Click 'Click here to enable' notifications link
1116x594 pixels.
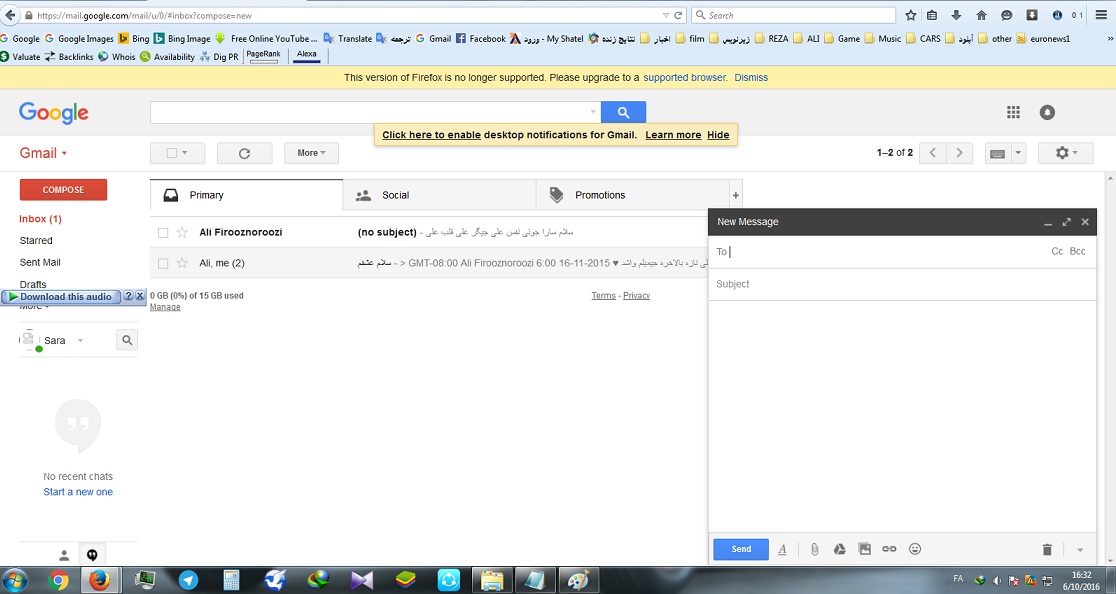[x=431, y=135]
